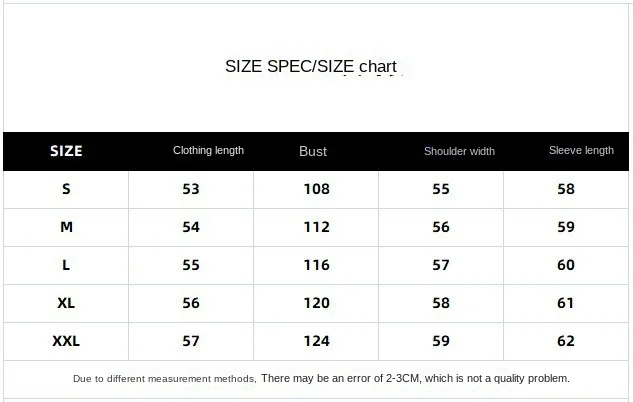Screen dimensions: 633x402
Task: Select the Shoulder width header
Action: point(459,151)
